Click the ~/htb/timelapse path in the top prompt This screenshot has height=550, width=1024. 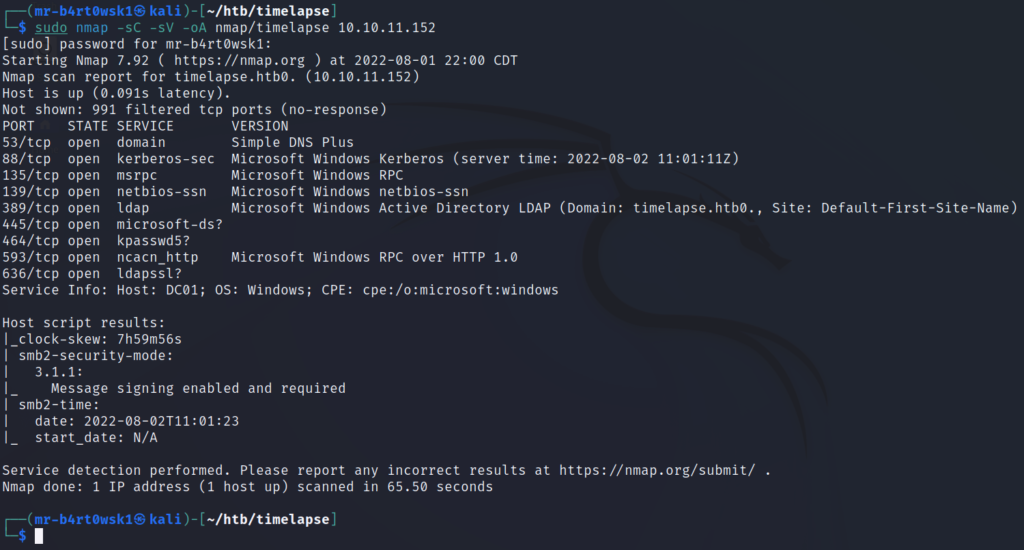(x=268, y=11)
